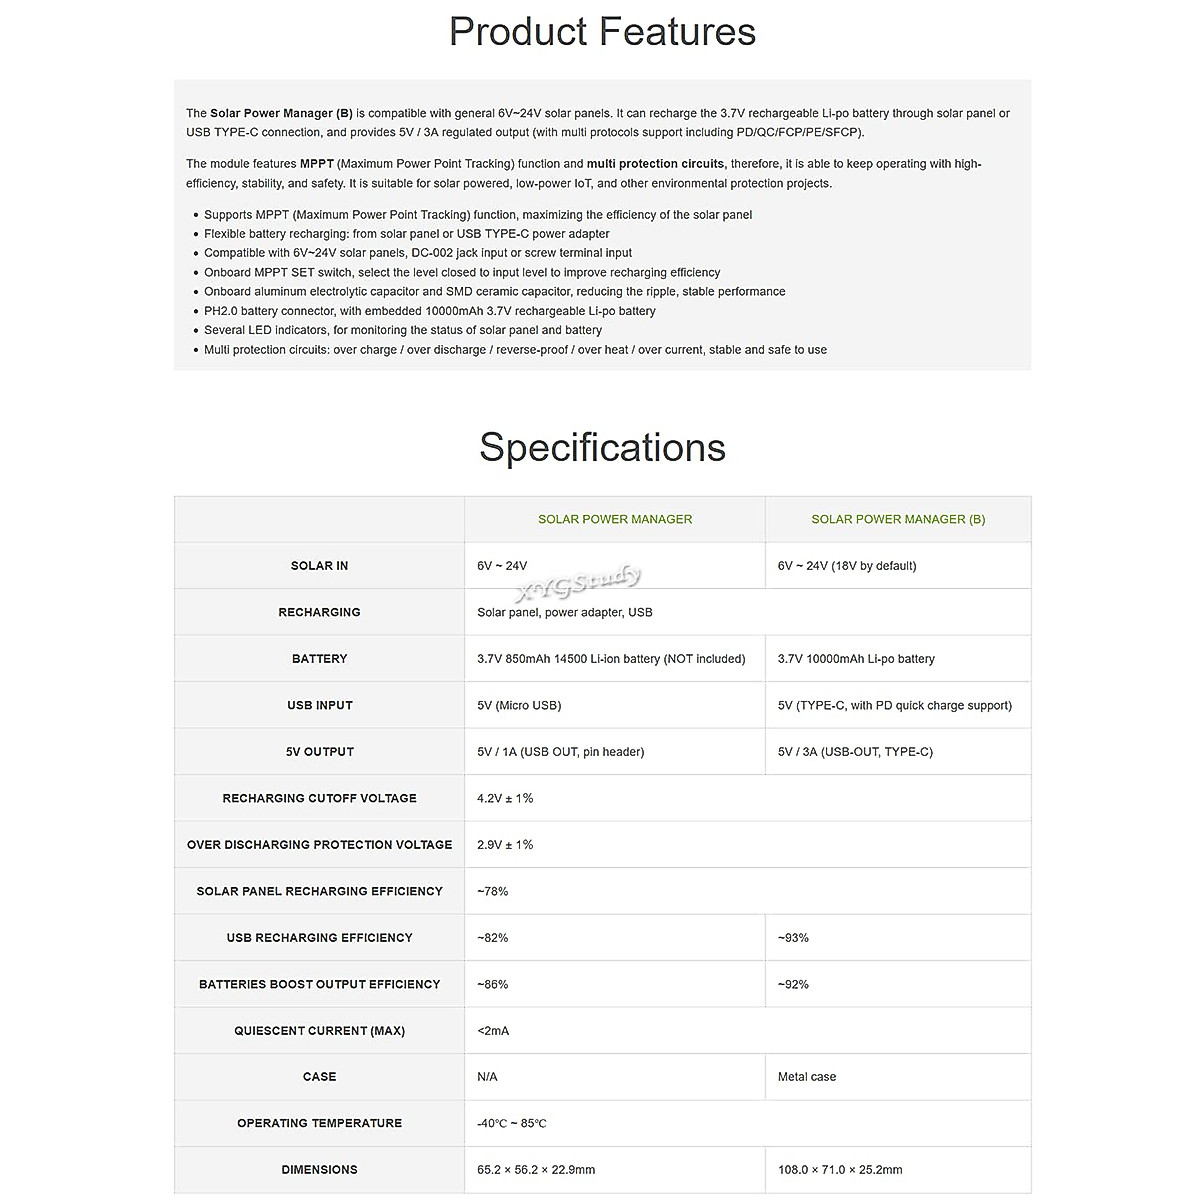
Task: Click the BATTERY row label
Action: (x=319, y=659)
